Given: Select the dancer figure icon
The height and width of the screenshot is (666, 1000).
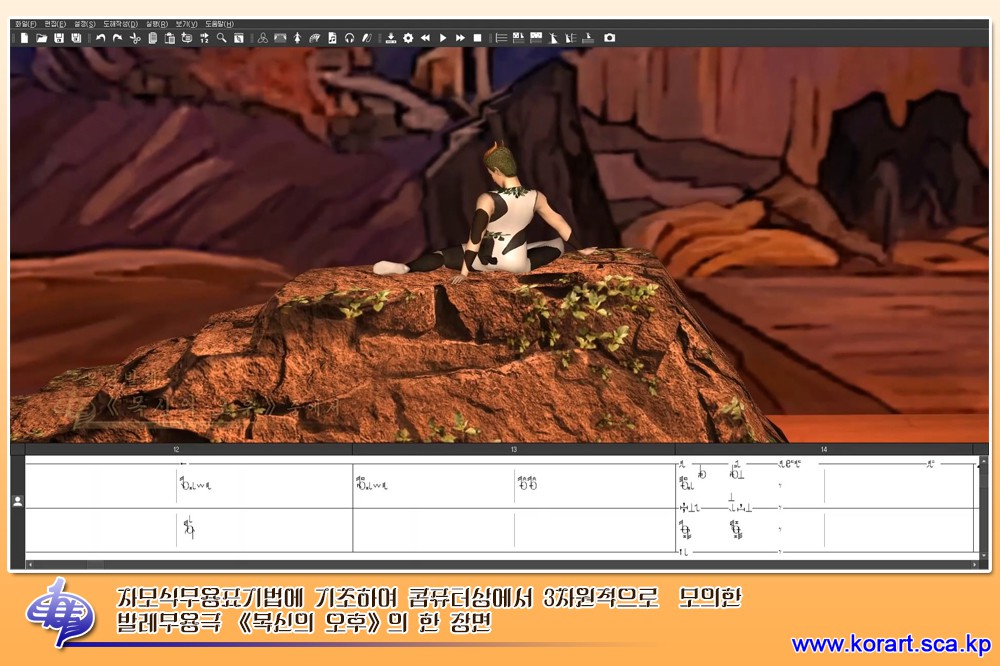Looking at the screenshot, I should point(297,38).
